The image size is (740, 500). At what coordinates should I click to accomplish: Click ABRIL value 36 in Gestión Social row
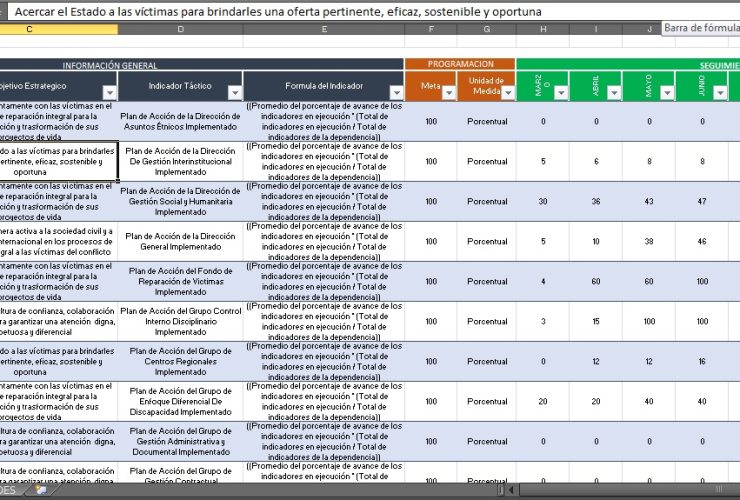pyautogui.click(x=596, y=202)
